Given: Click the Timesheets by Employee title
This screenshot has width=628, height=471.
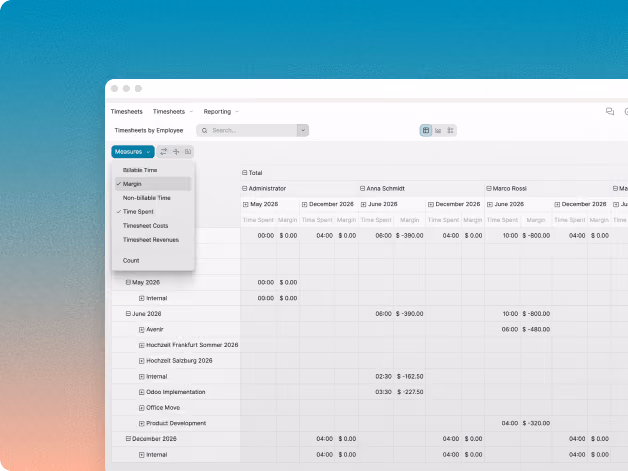Looking at the screenshot, I should (x=149, y=130).
